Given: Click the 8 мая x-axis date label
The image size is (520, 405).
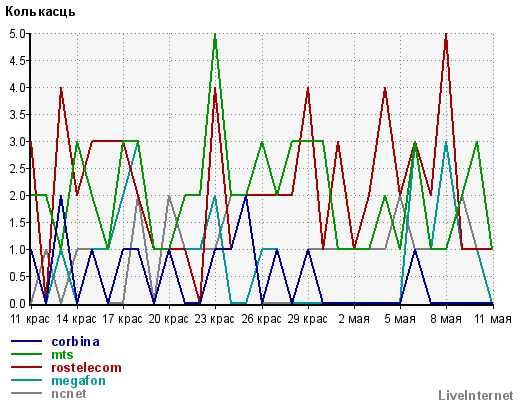Looking at the screenshot, I should (x=446, y=319).
